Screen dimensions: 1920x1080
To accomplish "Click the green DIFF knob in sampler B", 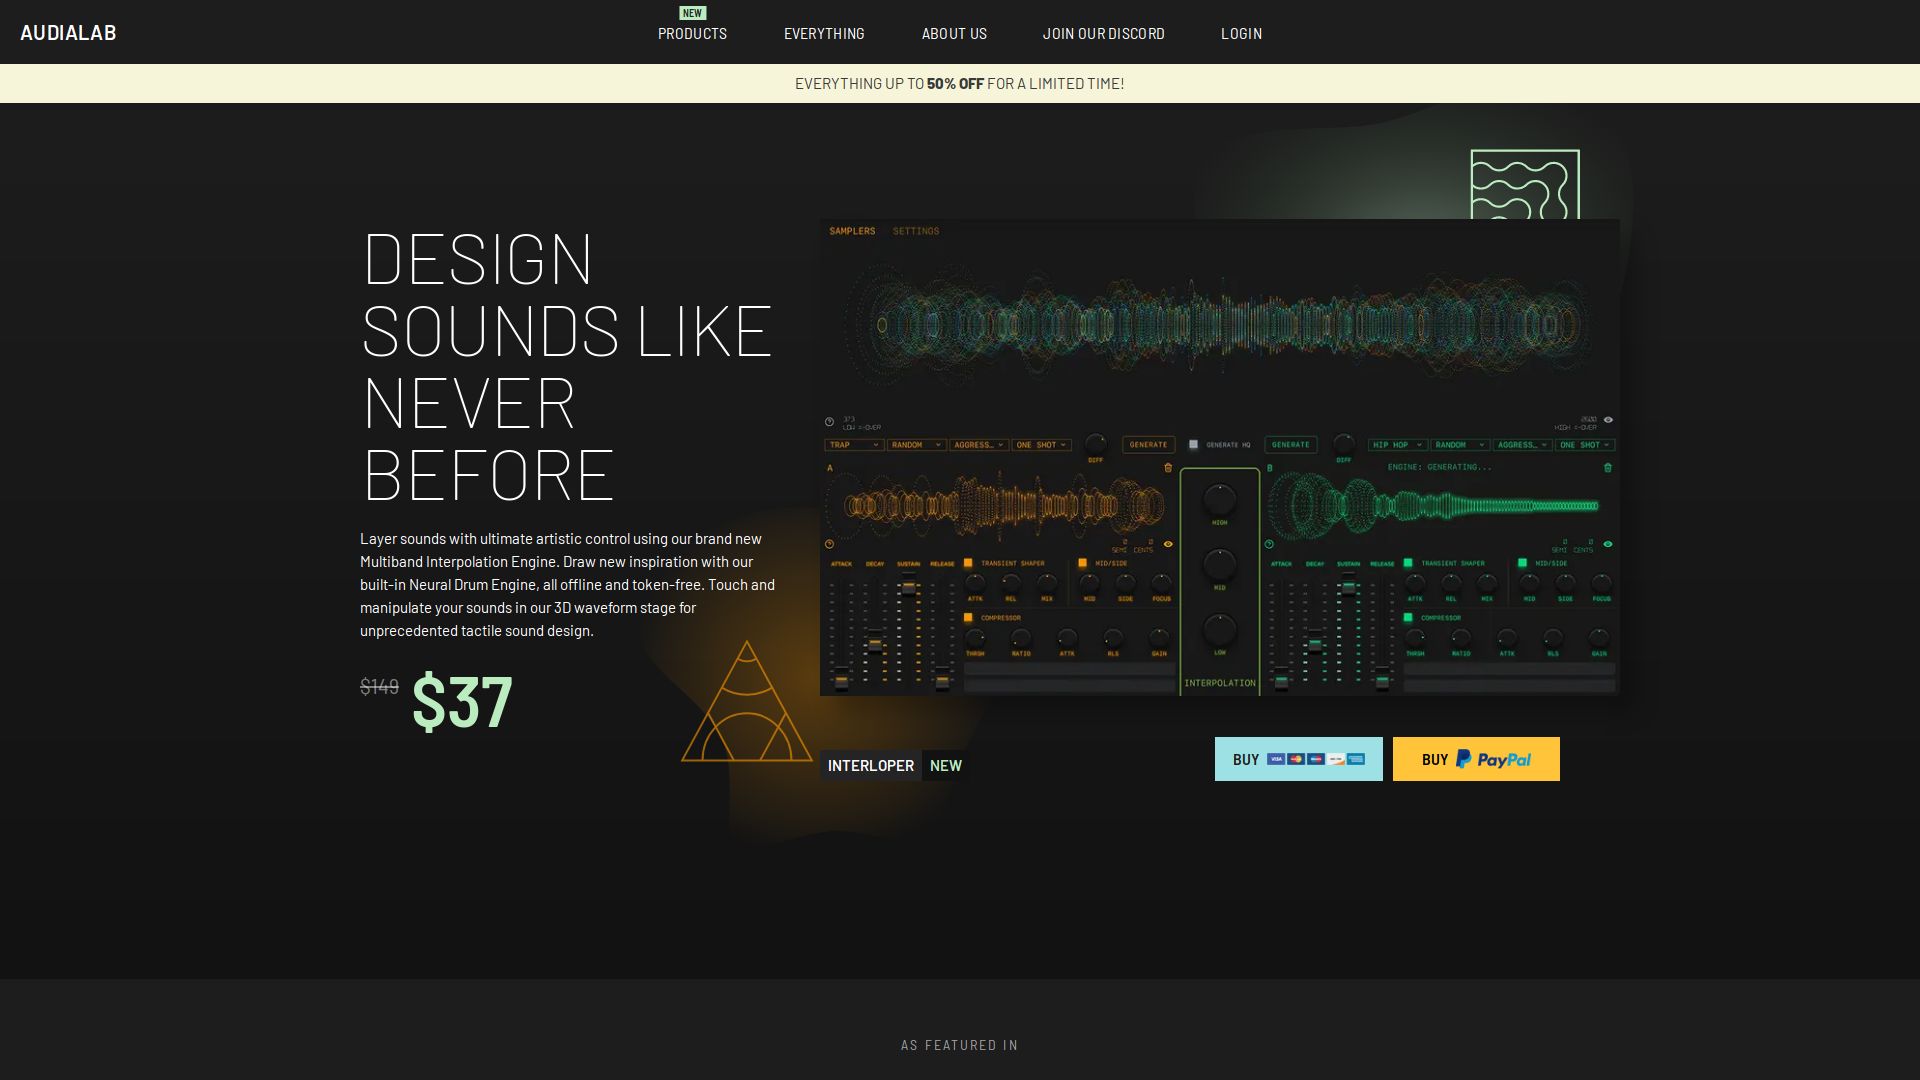I will 1344,443.
